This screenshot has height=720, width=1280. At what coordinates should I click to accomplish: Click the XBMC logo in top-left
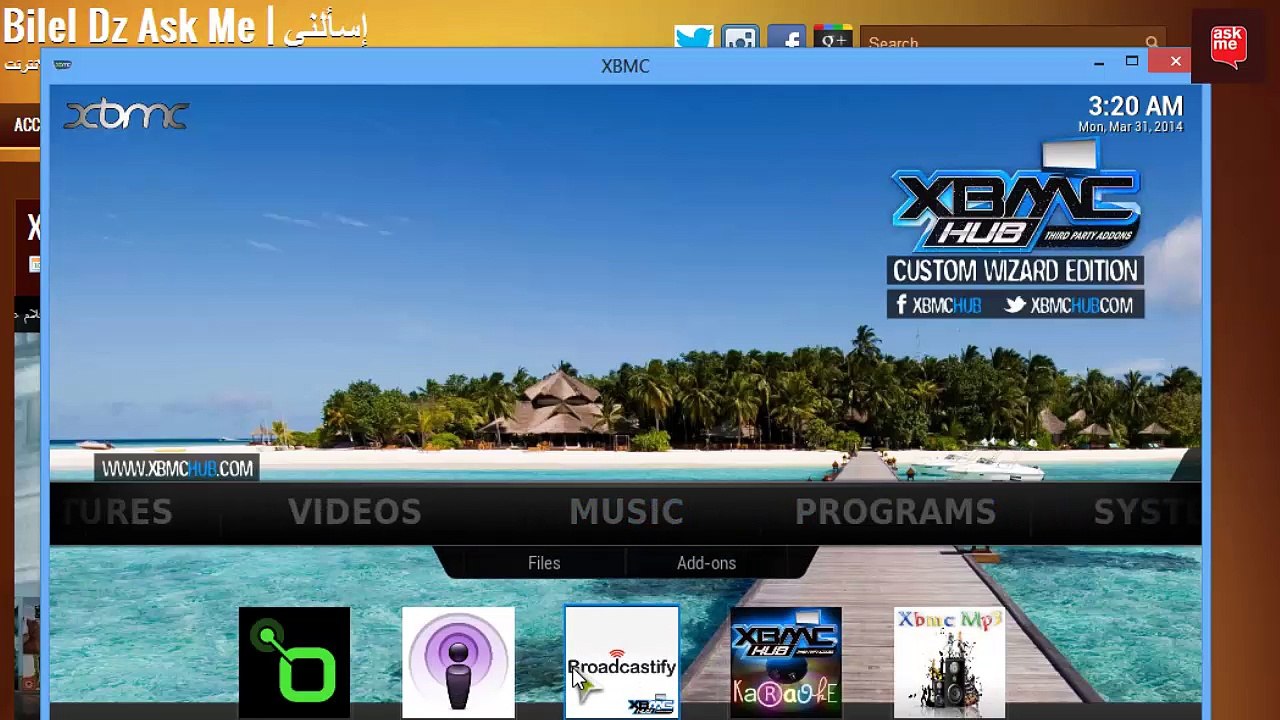(x=126, y=115)
